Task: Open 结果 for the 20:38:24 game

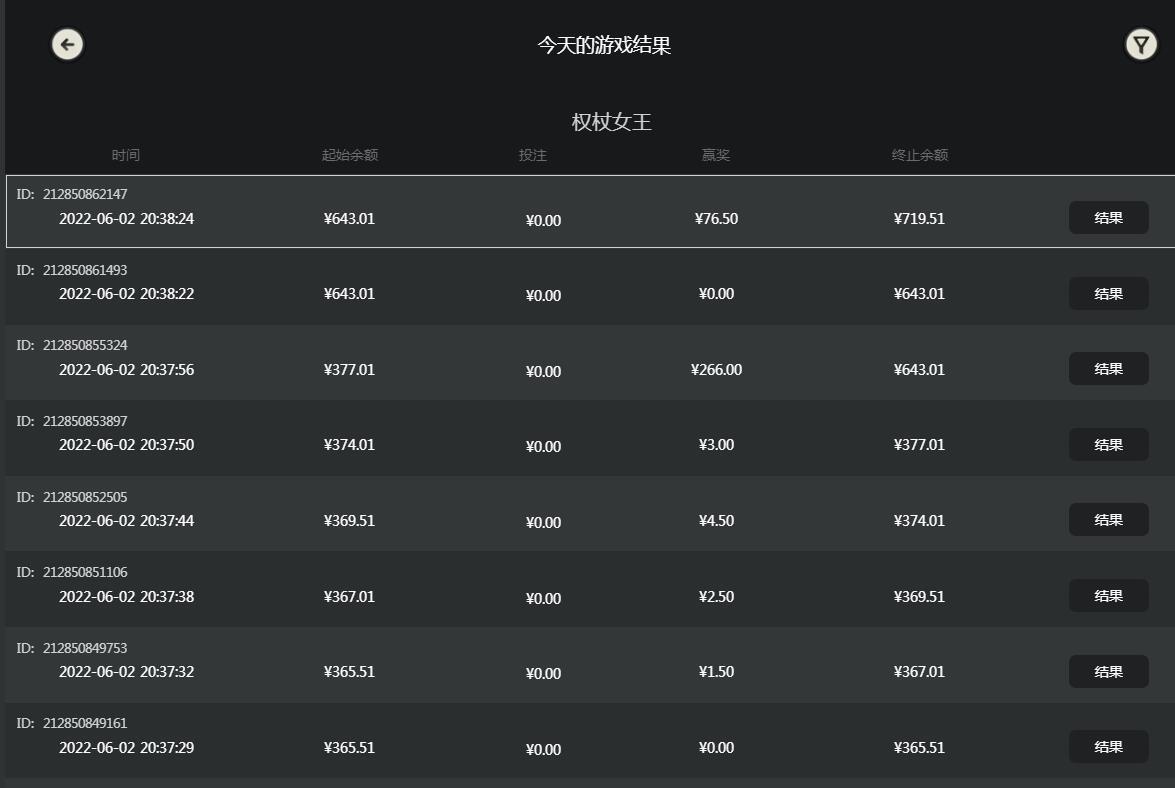Action: point(1108,218)
